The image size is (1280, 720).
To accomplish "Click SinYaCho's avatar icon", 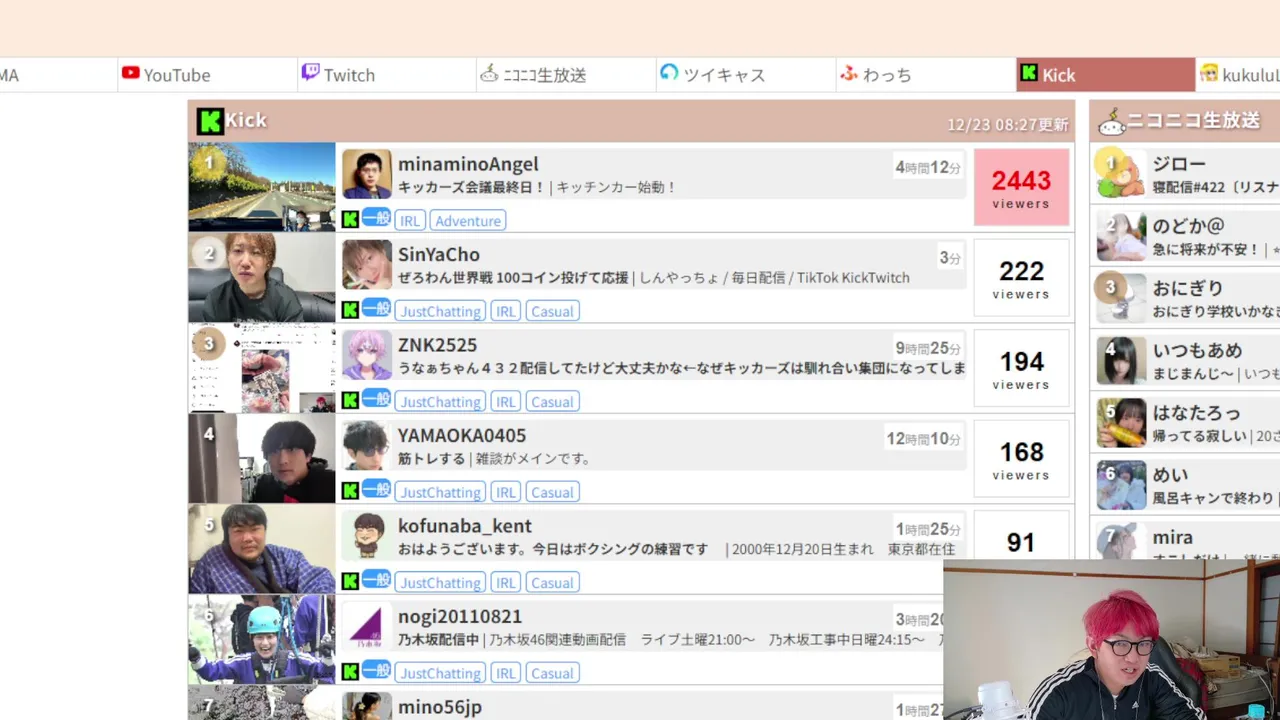I will coord(367,265).
